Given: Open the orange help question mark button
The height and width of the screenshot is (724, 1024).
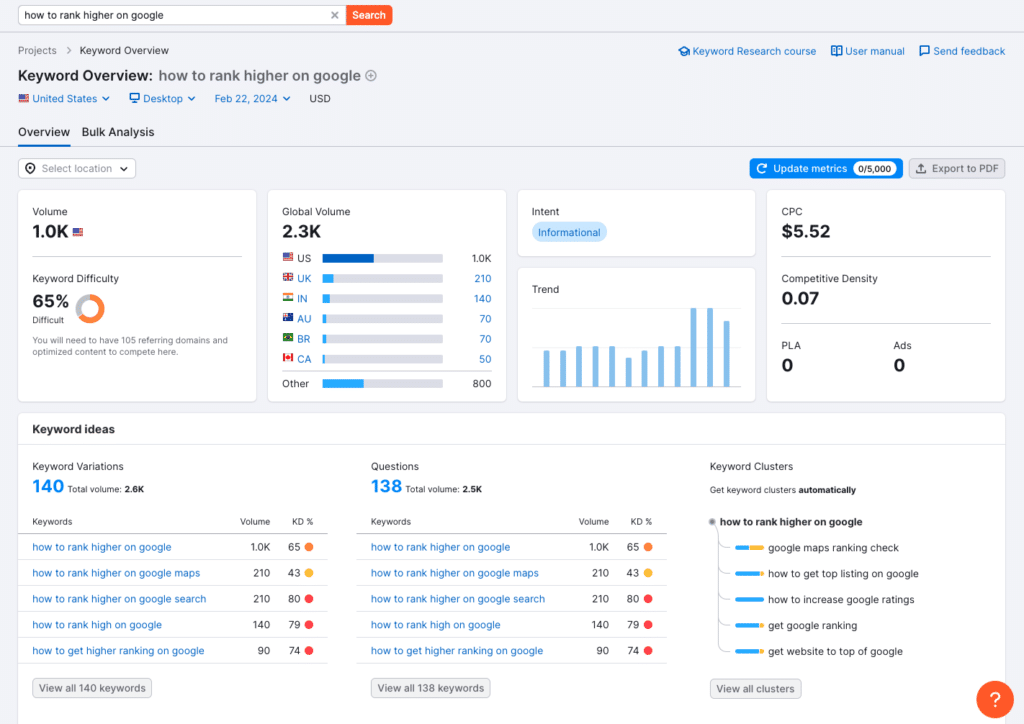Looking at the screenshot, I should click(994, 699).
